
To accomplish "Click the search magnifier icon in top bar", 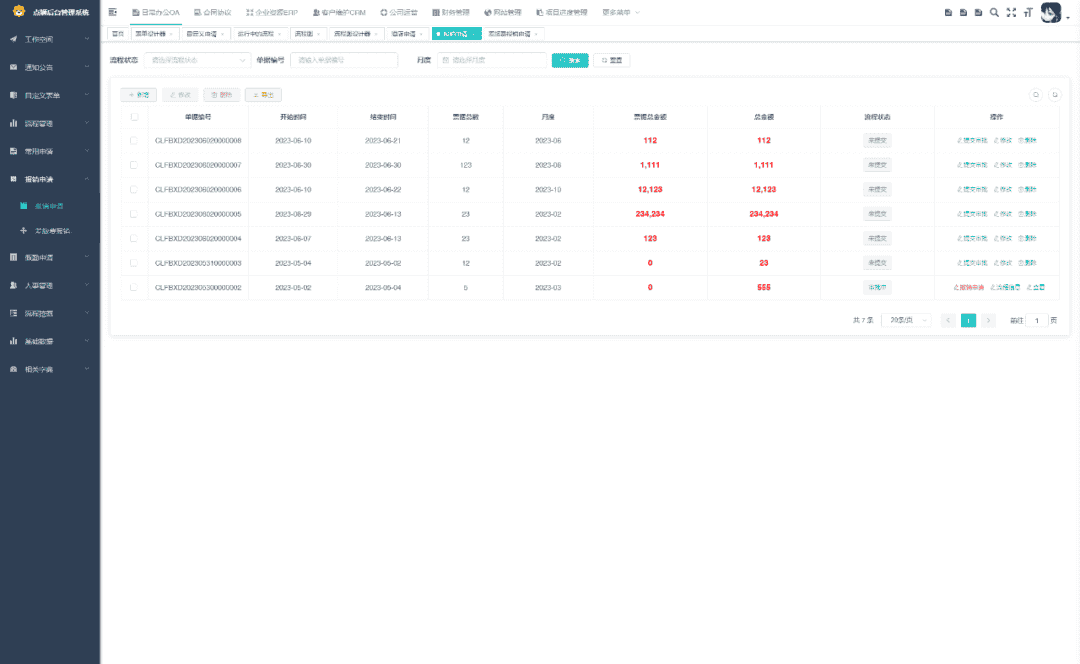I will (993, 12).
